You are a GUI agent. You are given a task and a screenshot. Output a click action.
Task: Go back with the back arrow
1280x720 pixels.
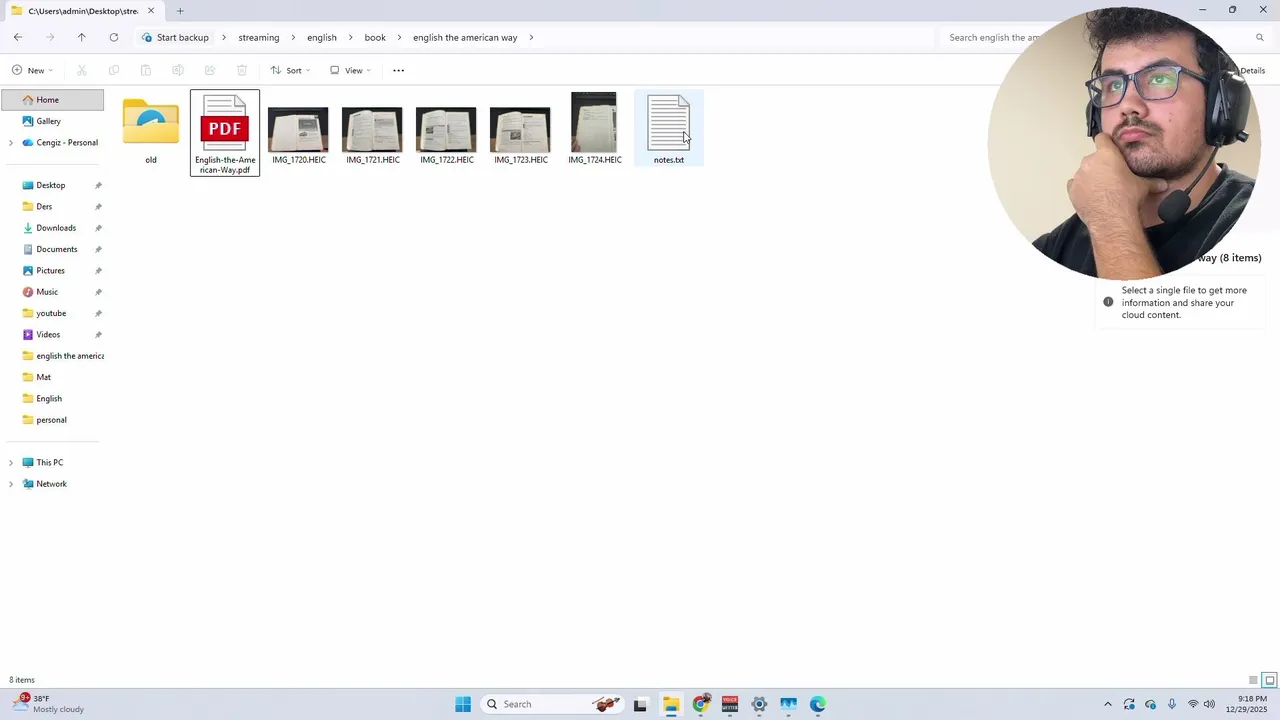[x=18, y=37]
